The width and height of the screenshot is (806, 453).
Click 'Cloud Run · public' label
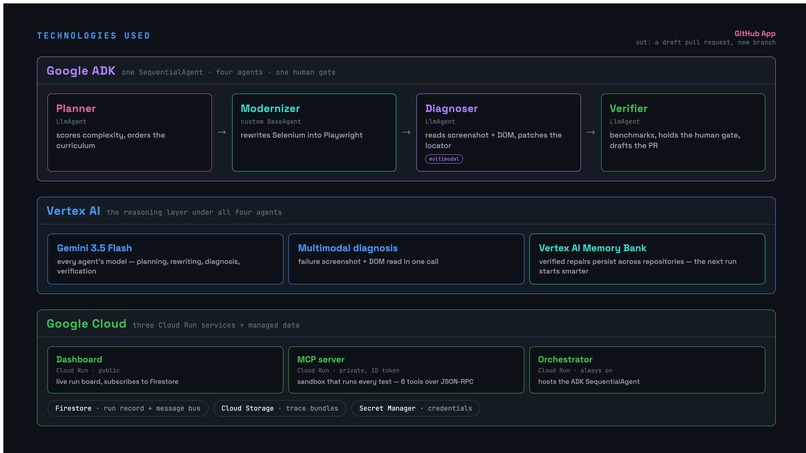88,370
